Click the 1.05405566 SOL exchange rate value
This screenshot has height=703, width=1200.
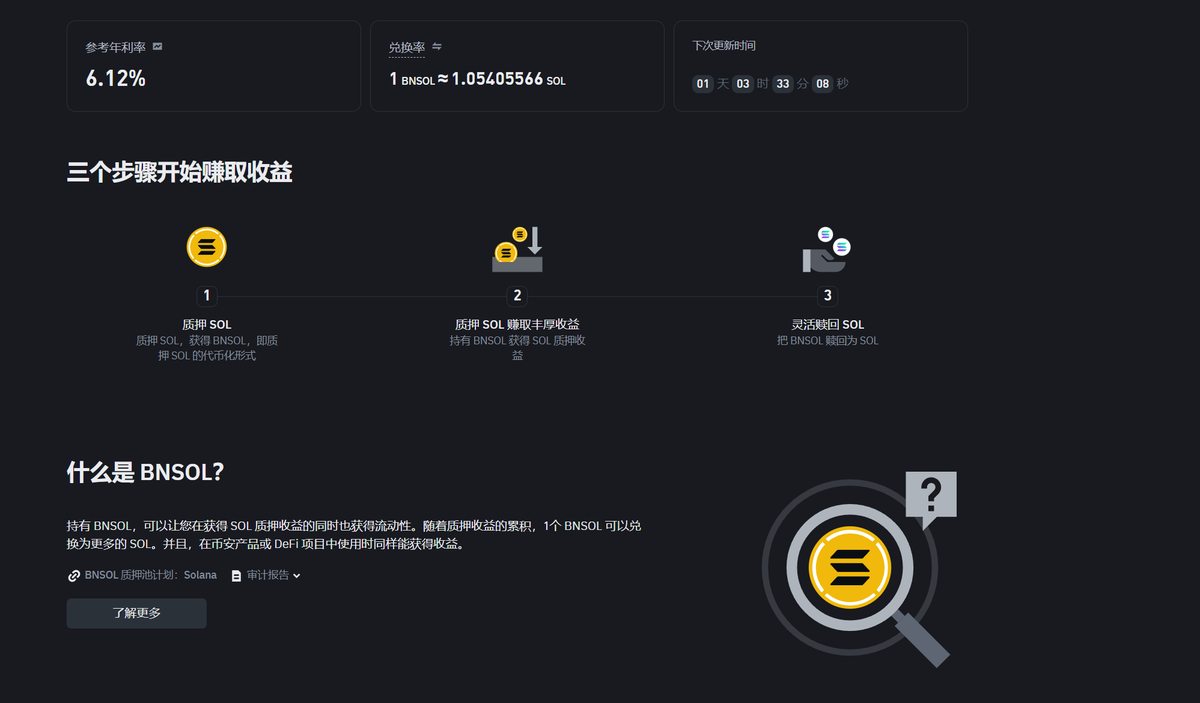(x=508, y=79)
